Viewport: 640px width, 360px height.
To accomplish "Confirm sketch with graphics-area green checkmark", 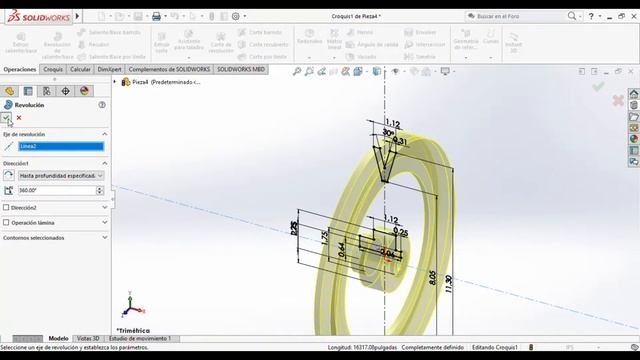I will click(x=598, y=86).
